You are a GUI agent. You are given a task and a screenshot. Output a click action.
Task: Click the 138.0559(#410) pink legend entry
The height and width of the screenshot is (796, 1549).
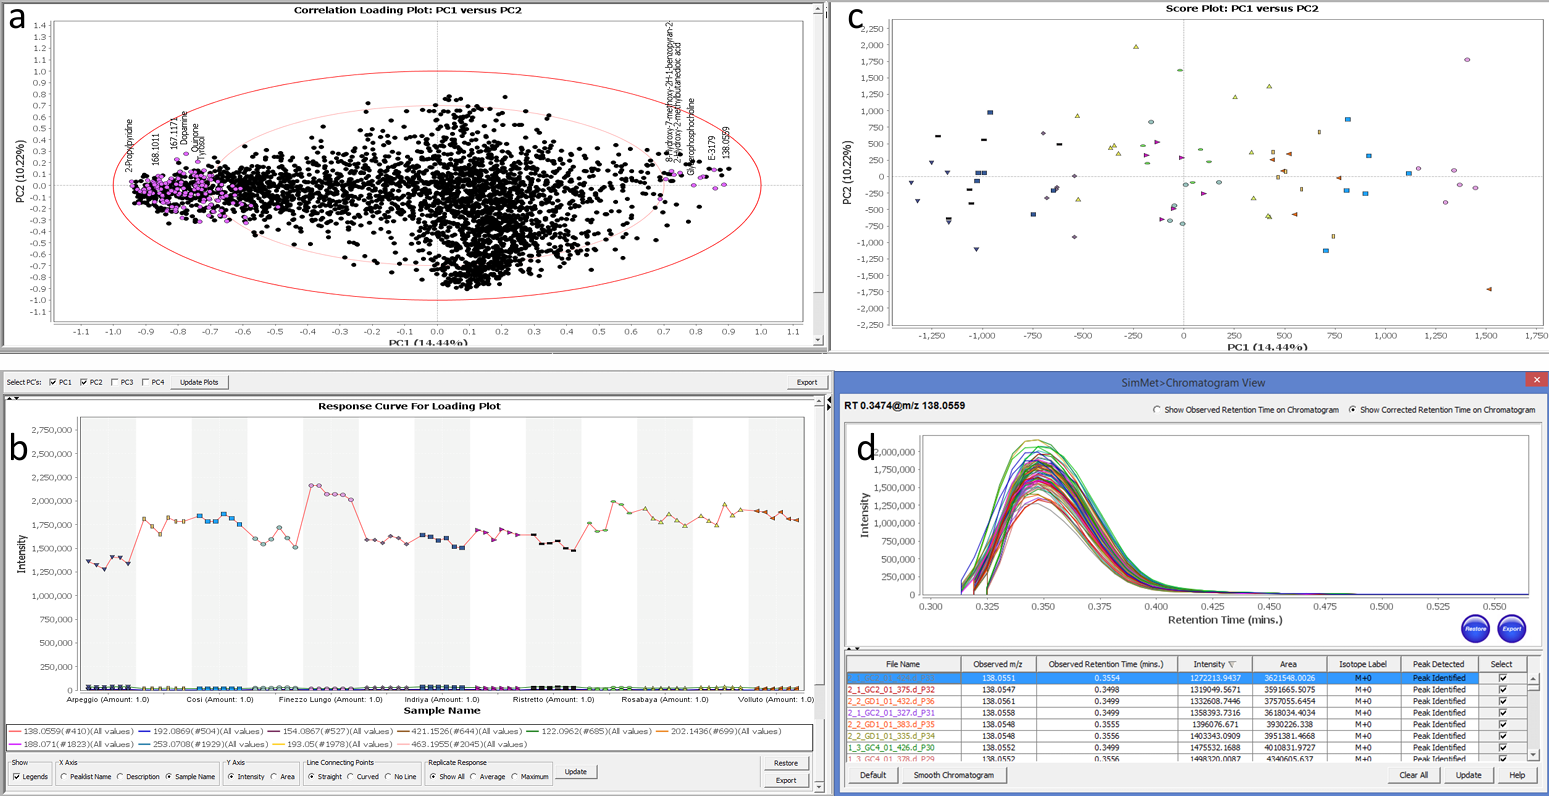[70, 731]
